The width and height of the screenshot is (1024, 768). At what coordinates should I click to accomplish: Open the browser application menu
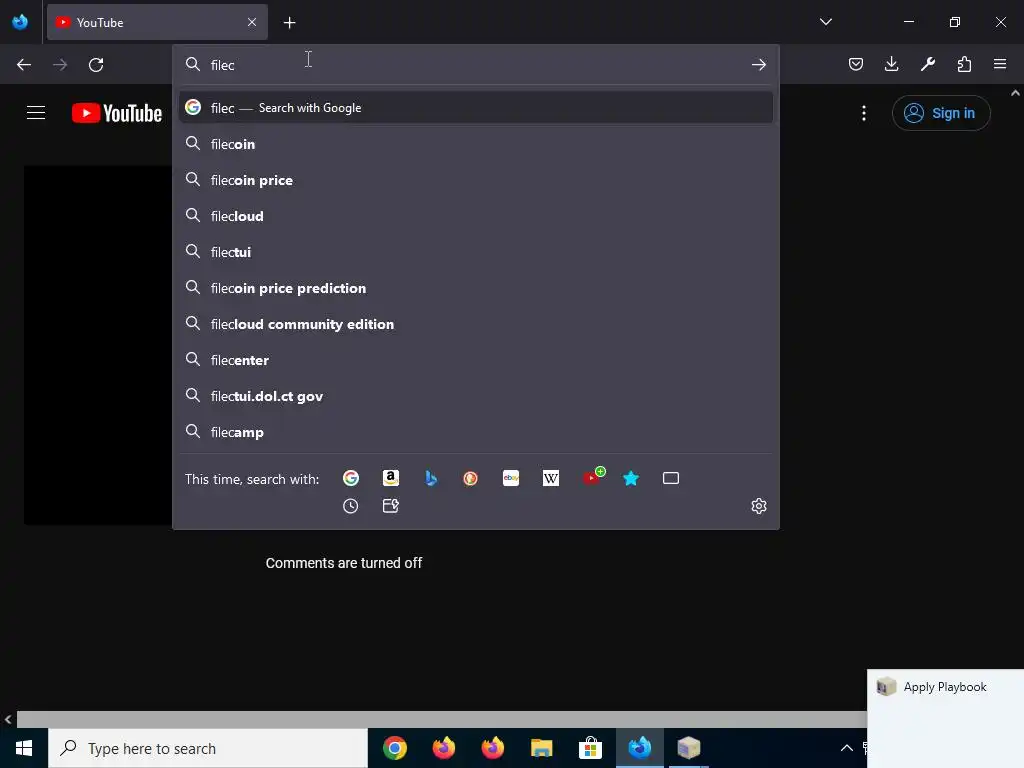point(1000,64)
